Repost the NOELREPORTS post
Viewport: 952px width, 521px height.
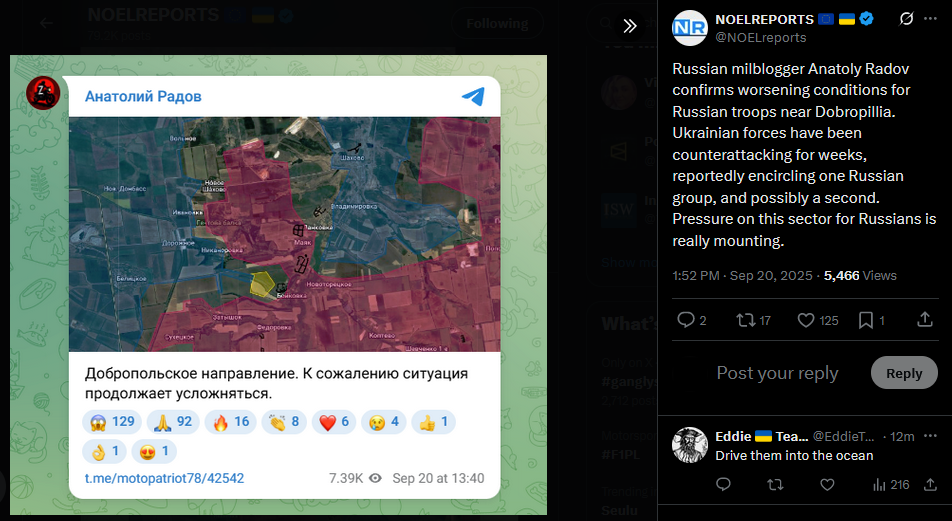pos(745,319)
